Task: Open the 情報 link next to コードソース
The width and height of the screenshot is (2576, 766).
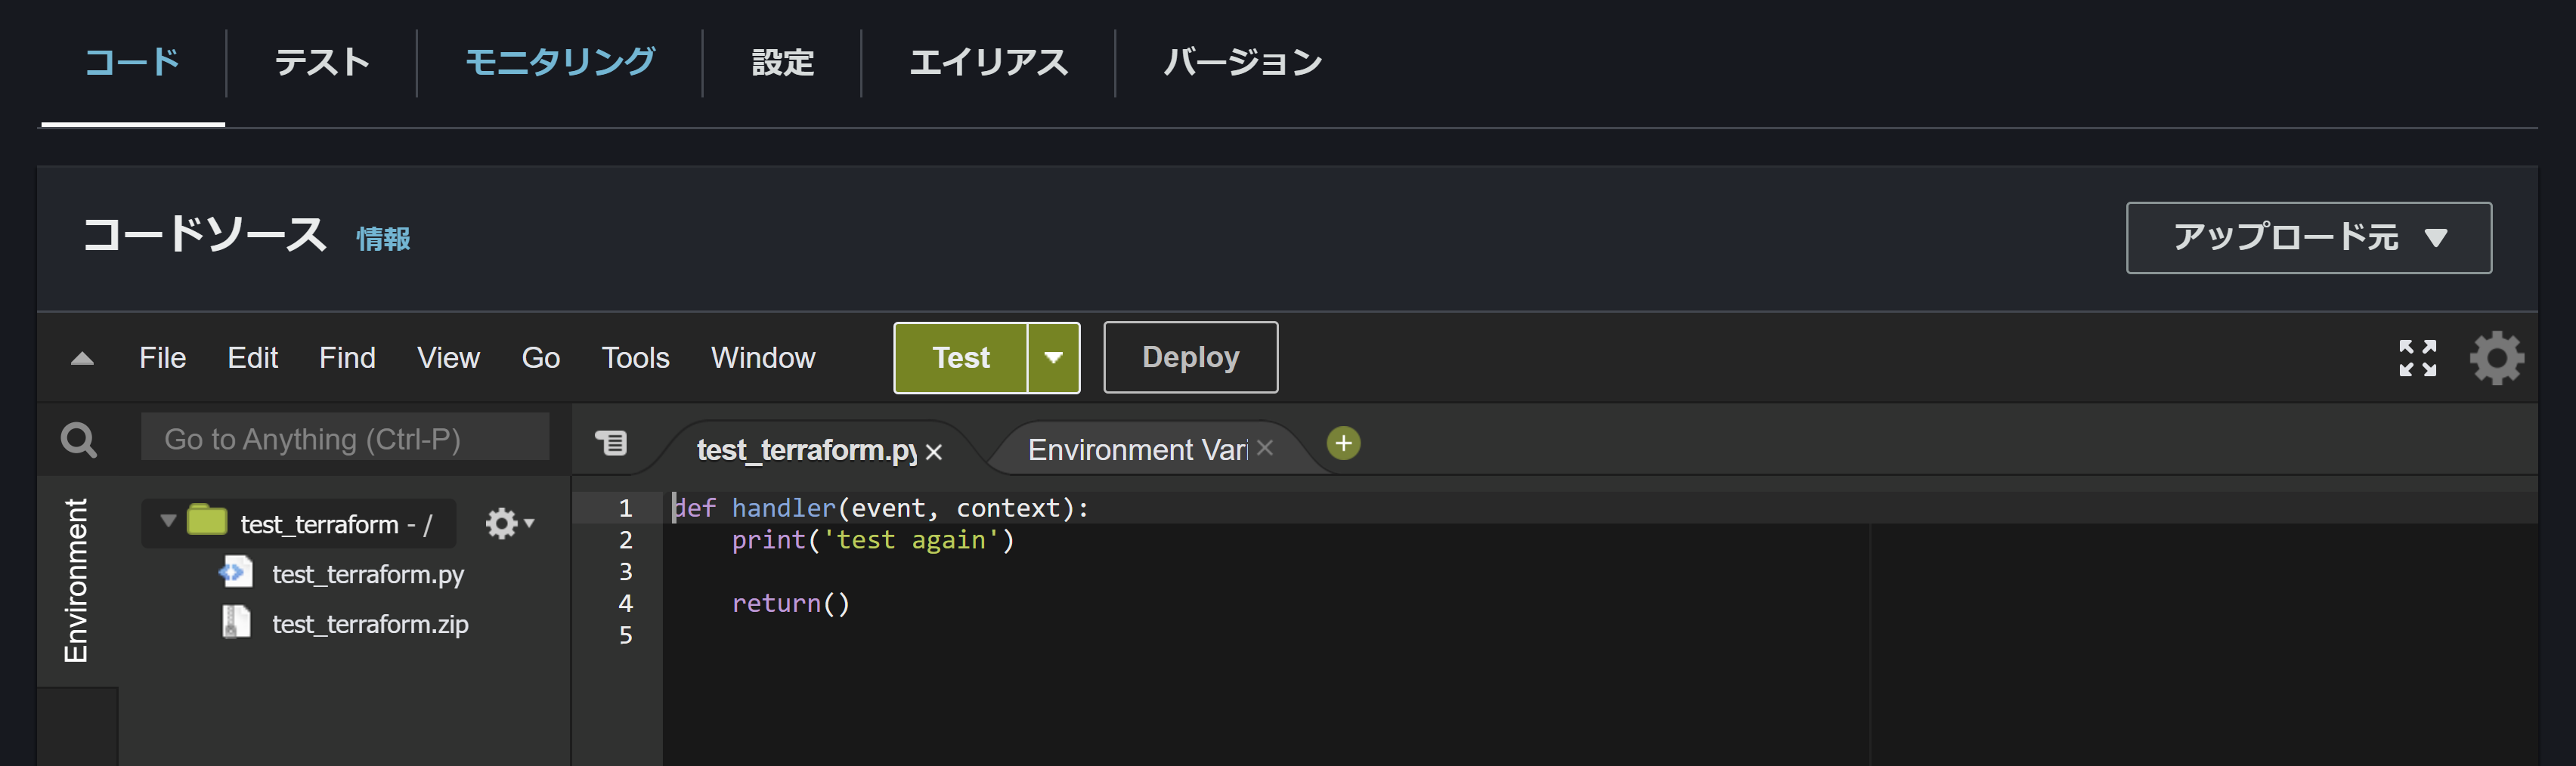Action: click(383, 239)
